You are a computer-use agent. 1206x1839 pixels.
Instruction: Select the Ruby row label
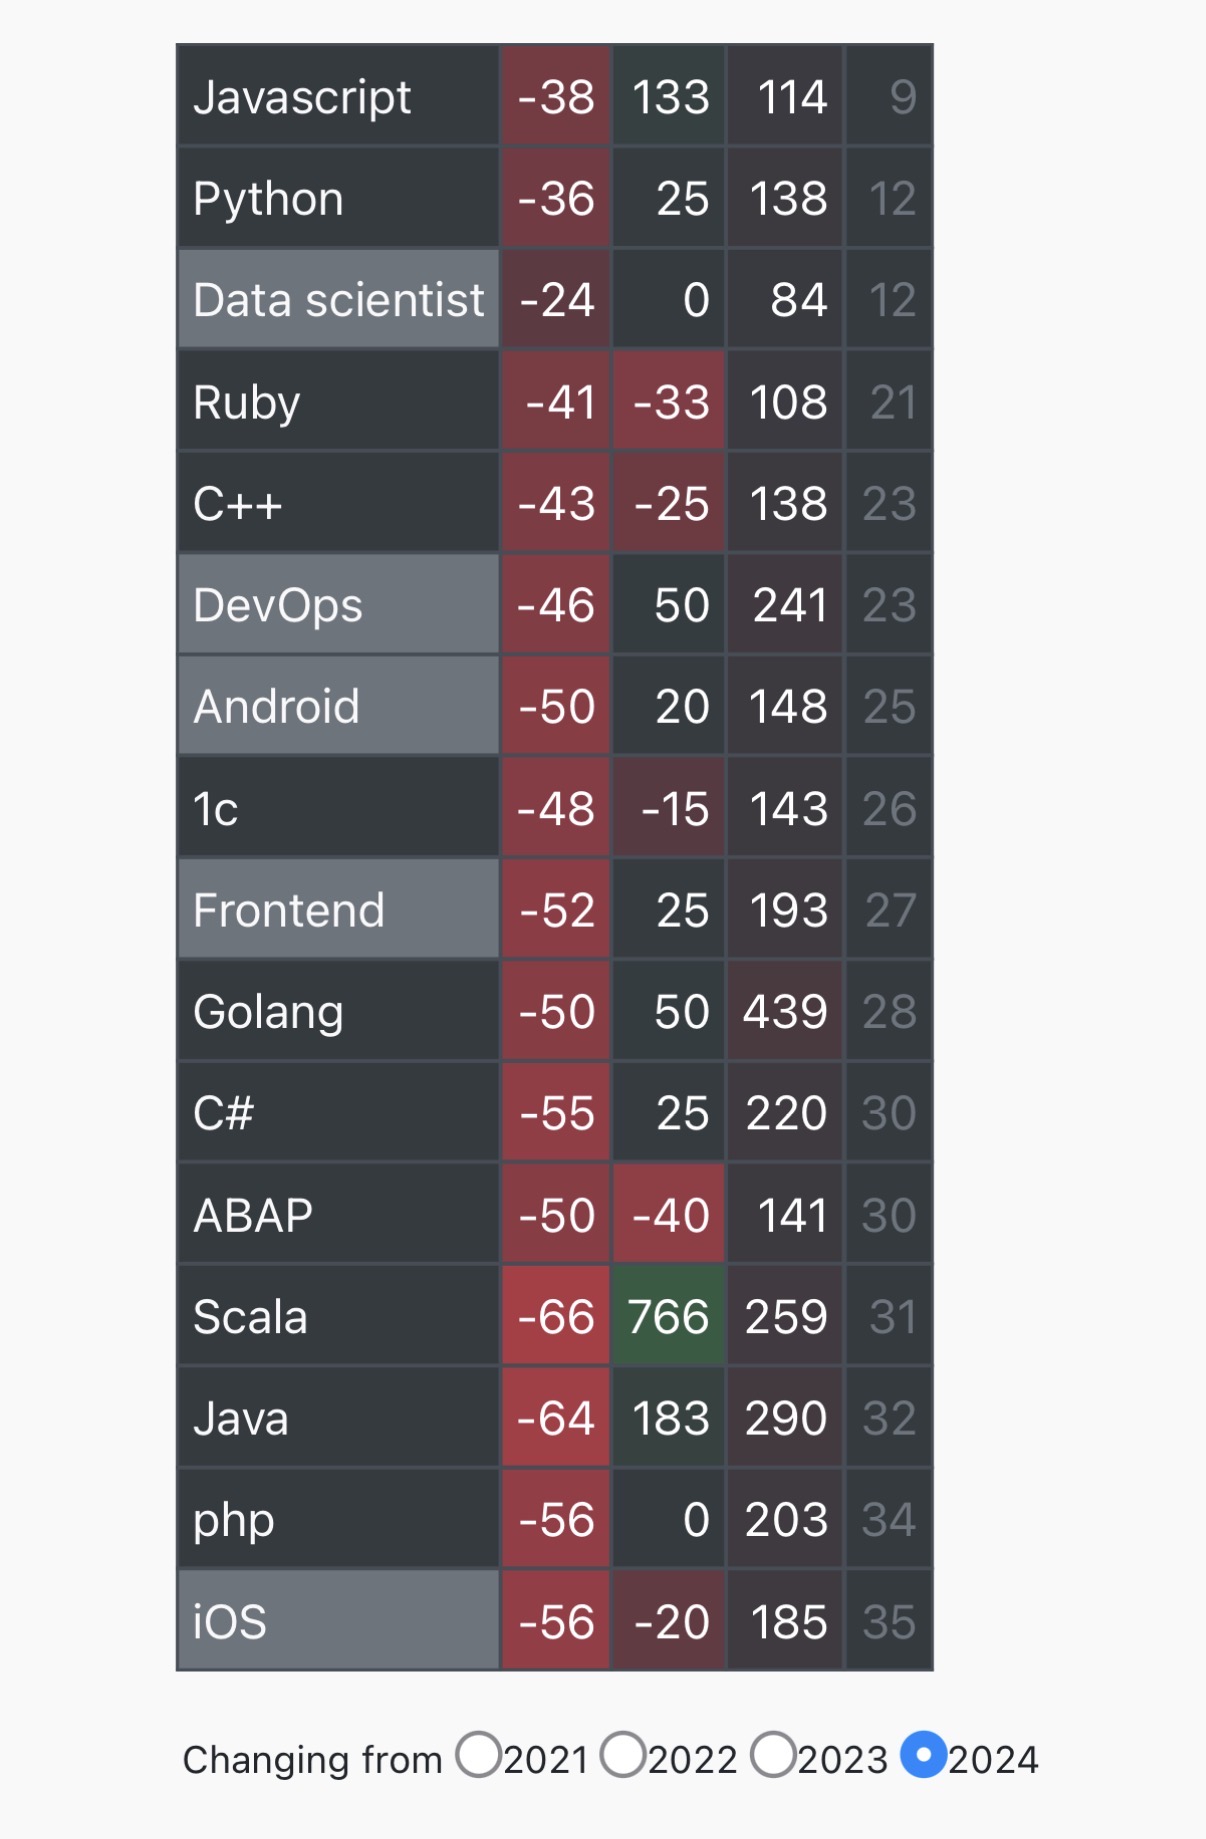(x=338, y=402)
